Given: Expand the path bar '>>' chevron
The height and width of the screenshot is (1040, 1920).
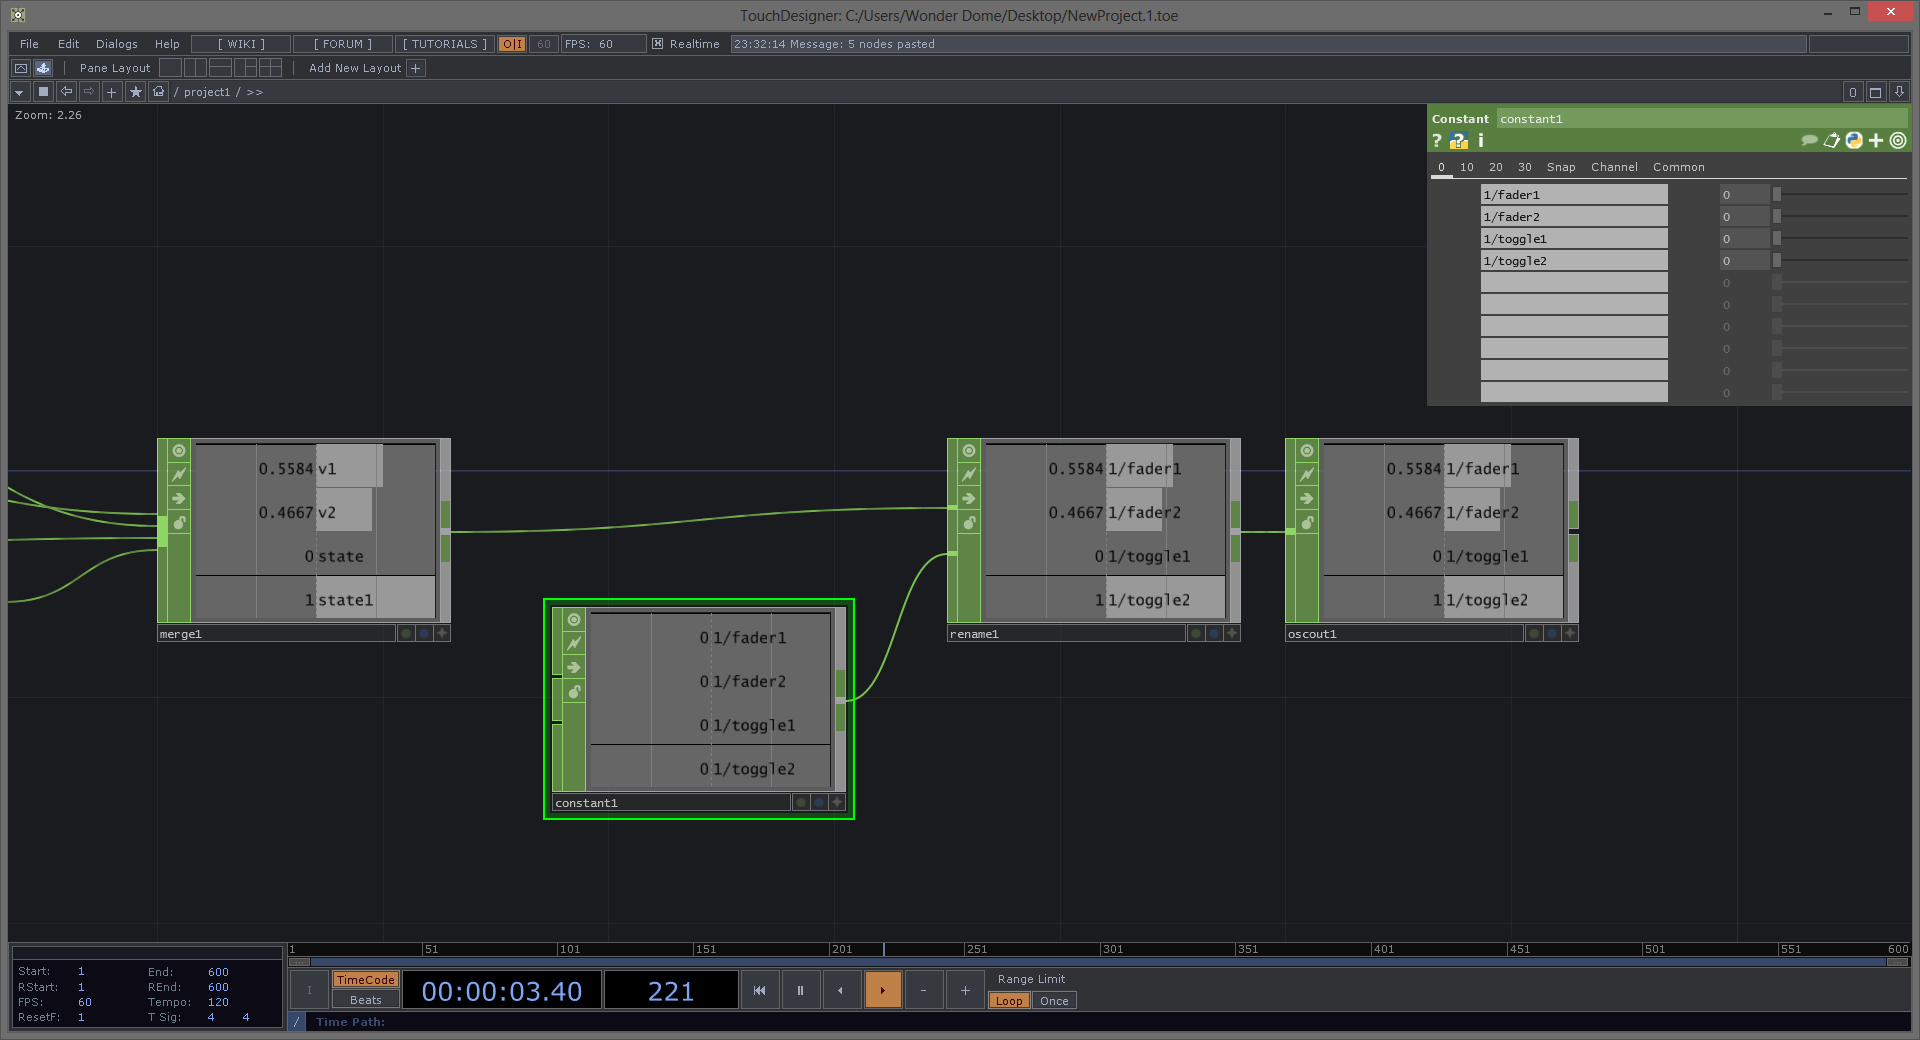Looking at the screenshot, I should [255, 92].
